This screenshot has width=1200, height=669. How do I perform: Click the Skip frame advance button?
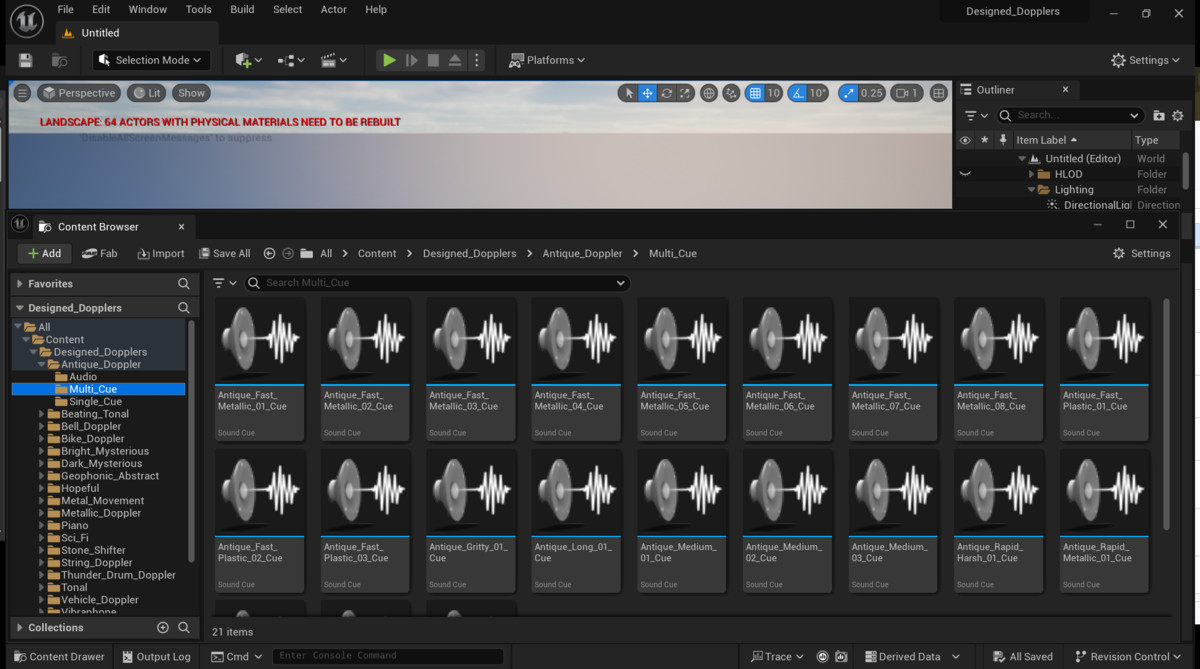click(x=411, y=60)
